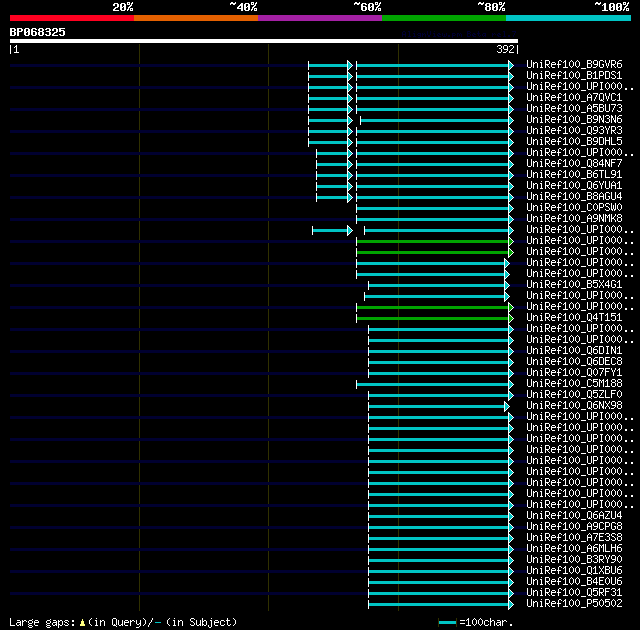Click the UniRef100_Q4T151 green alignment bar
640x630 pixels.
tap(433, 318)
